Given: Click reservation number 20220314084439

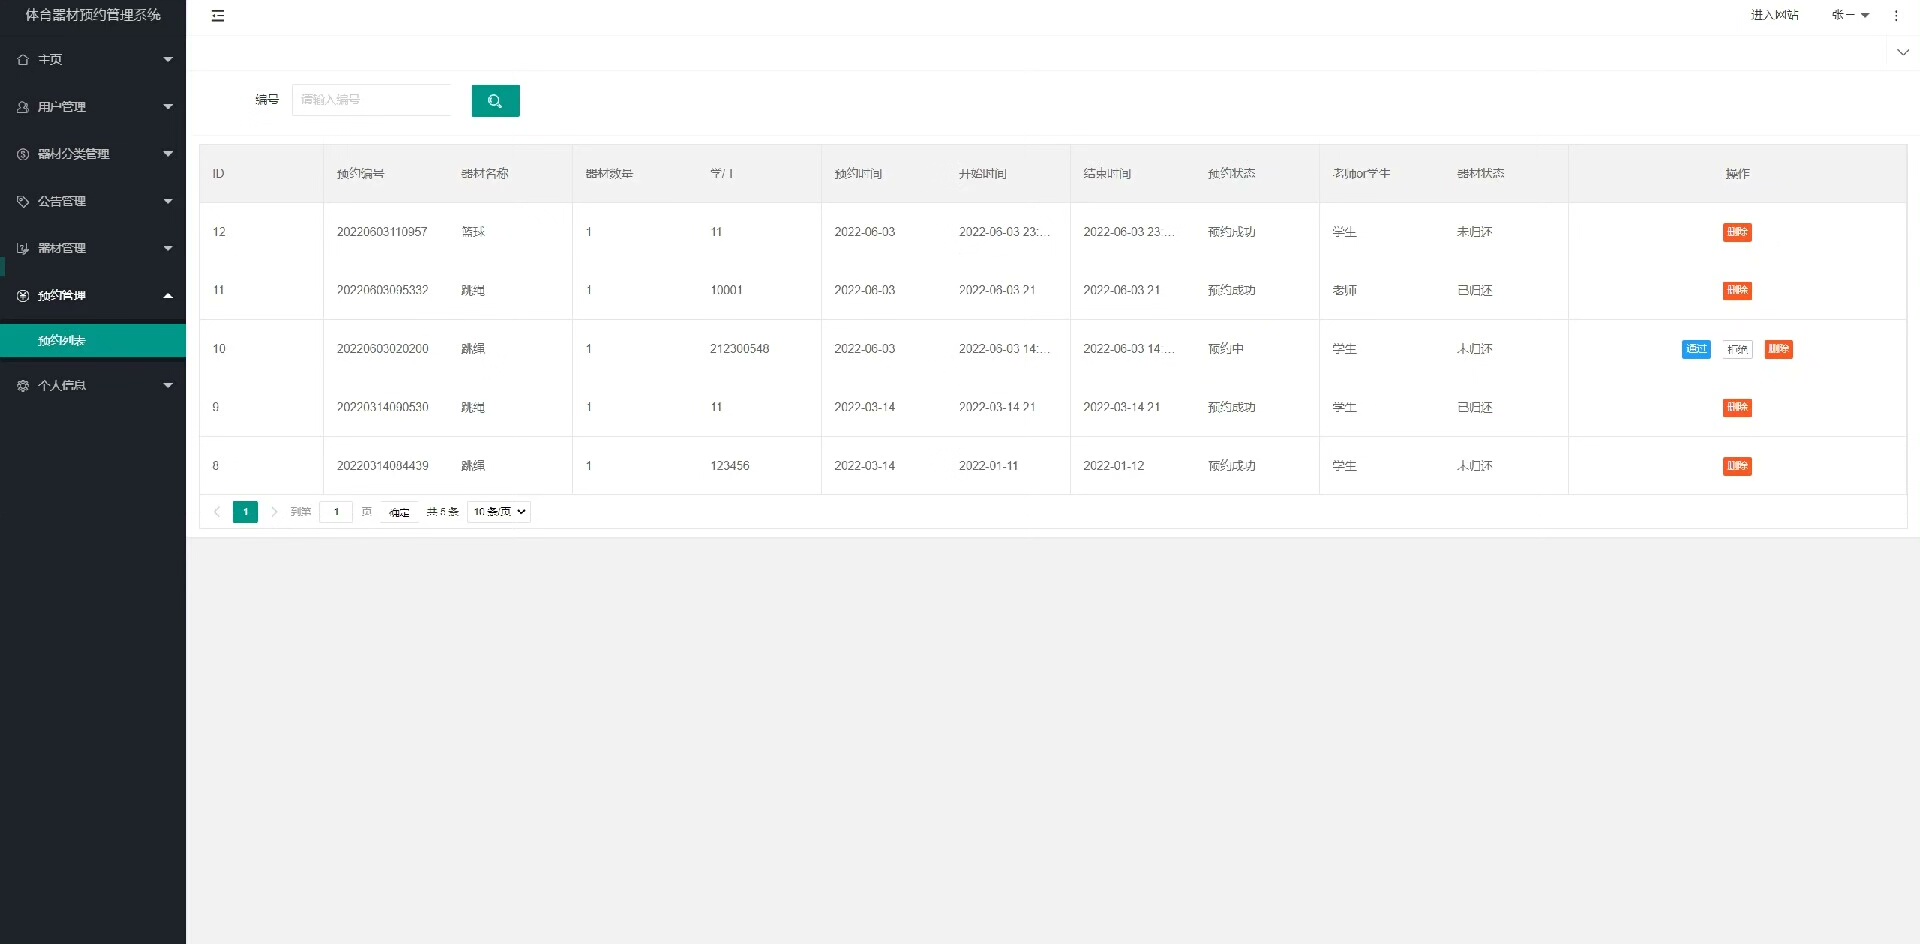Looking at the screenshot, I should [382, 466].
